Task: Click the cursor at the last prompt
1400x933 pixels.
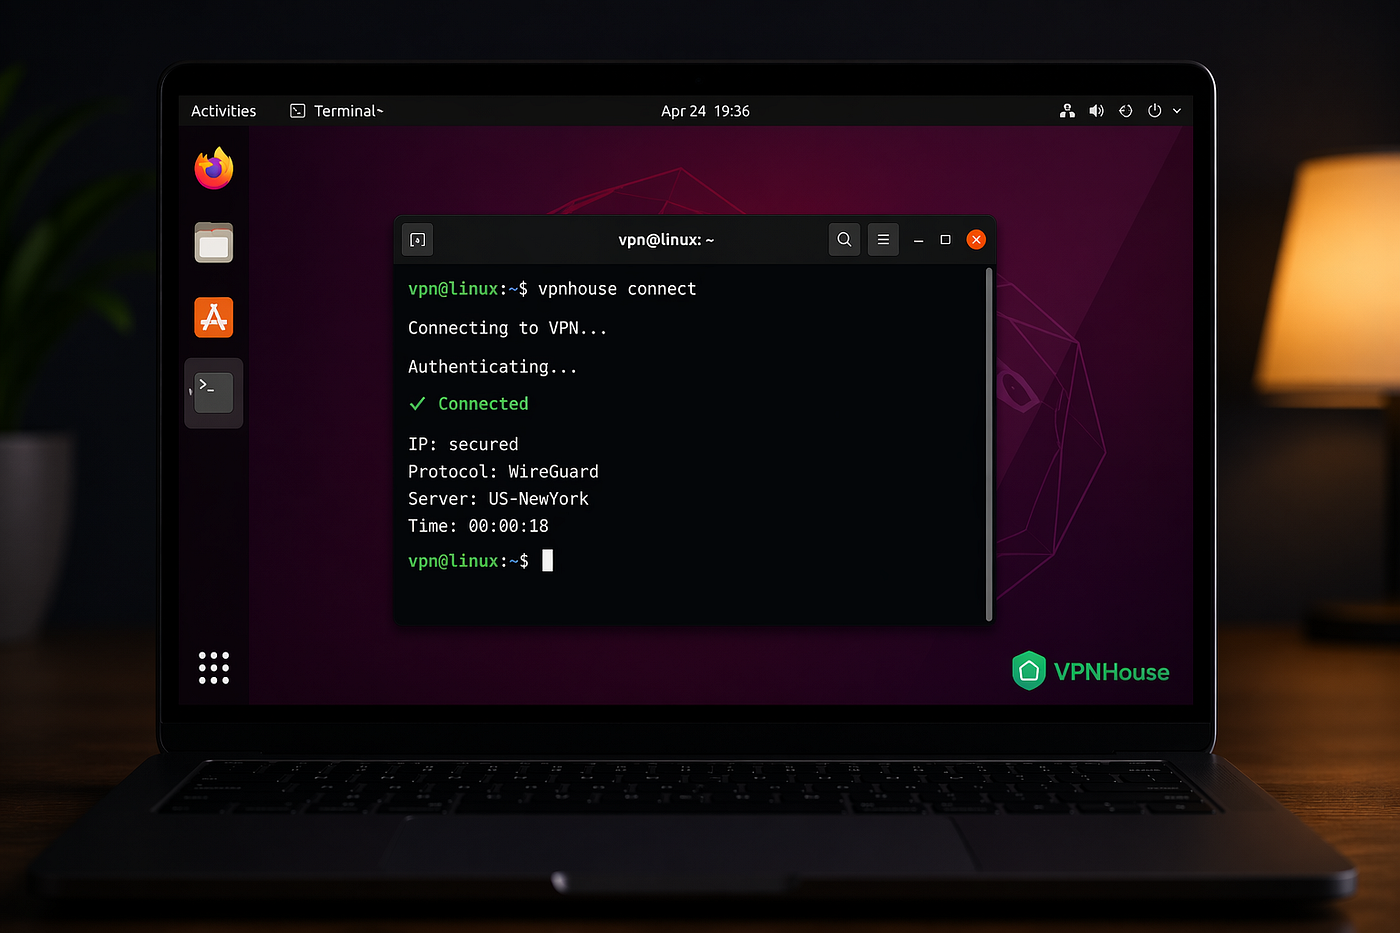Action: click(547, 560)
